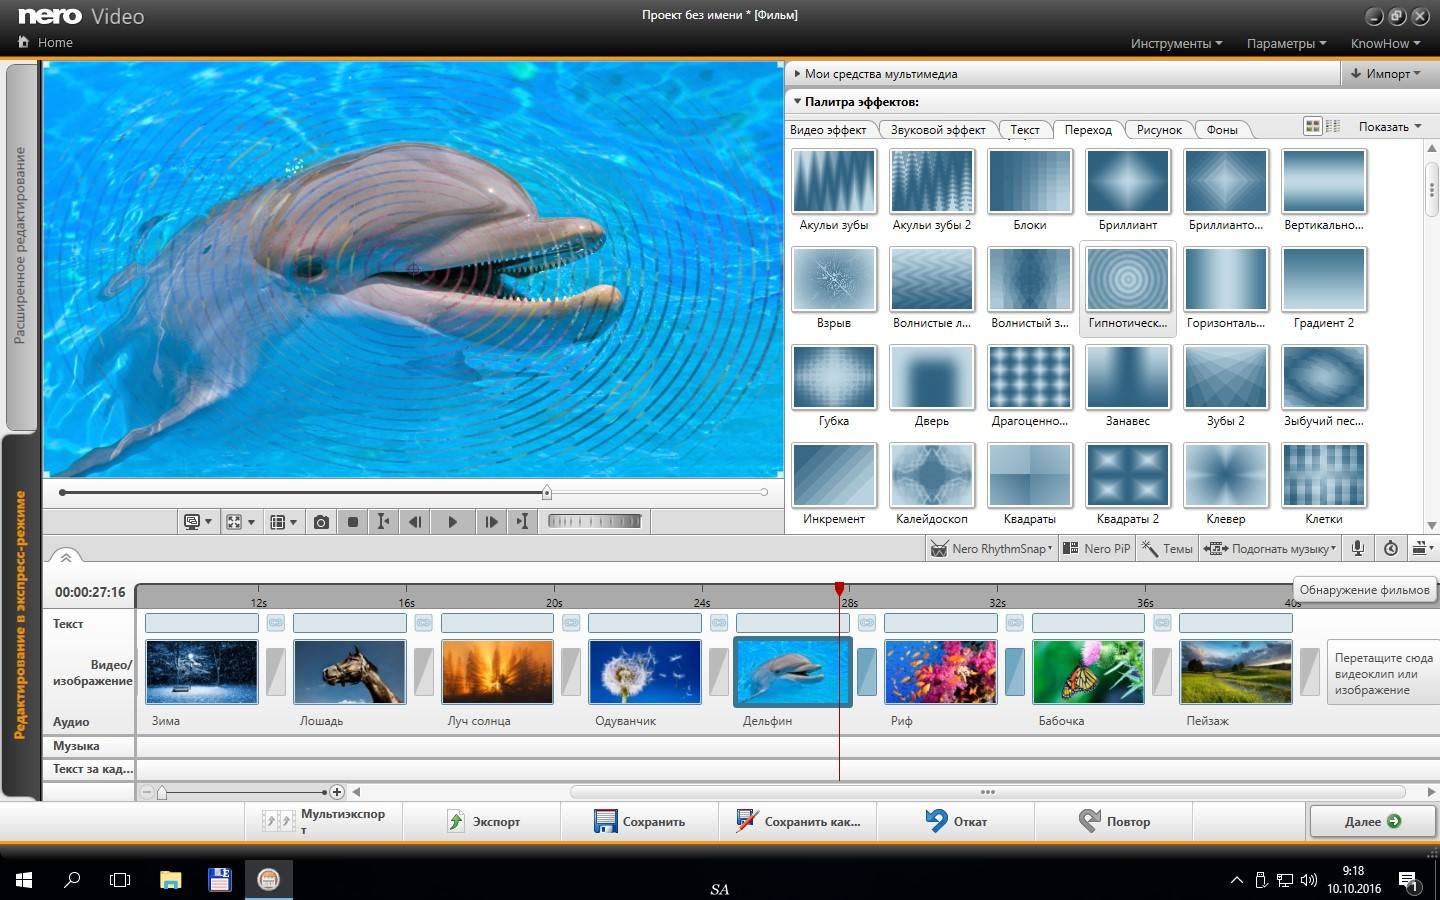Switch to the Текст effects tab

point(1024,130)
